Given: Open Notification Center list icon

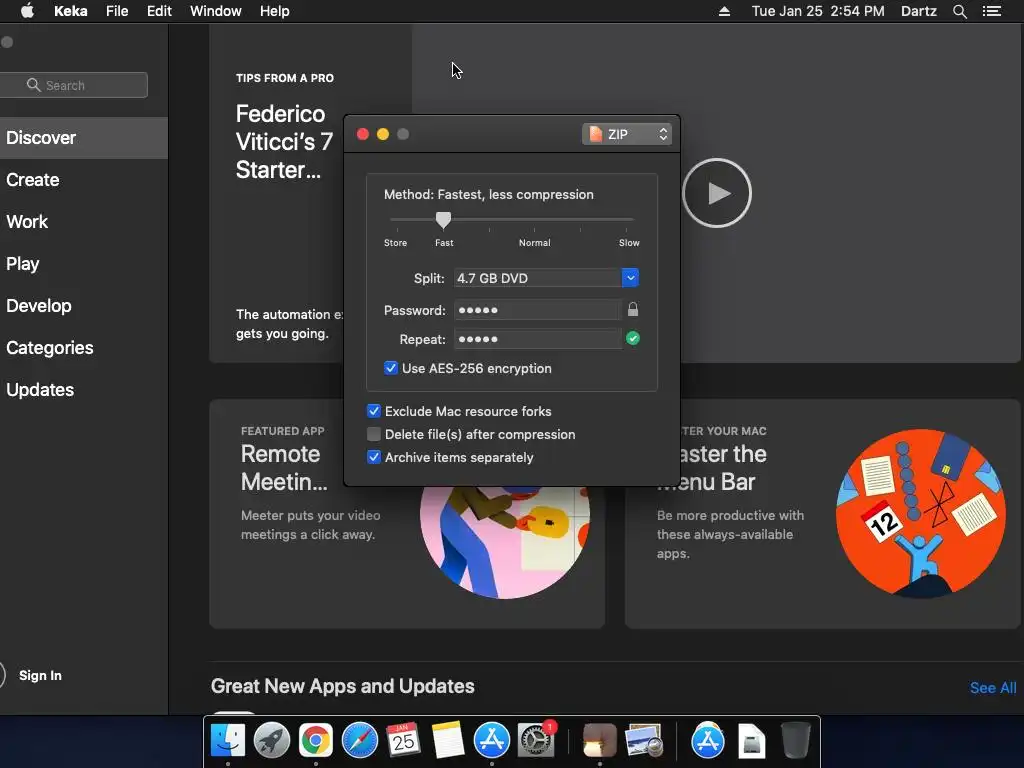Looking at the screenshot, I should (992, 11).
